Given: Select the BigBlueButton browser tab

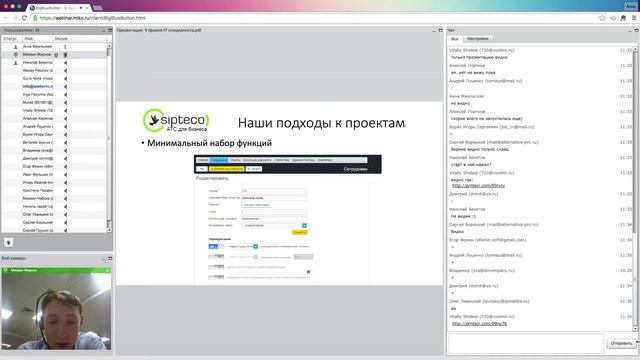Looking at the screenshot, I should [x=58, y=8].
